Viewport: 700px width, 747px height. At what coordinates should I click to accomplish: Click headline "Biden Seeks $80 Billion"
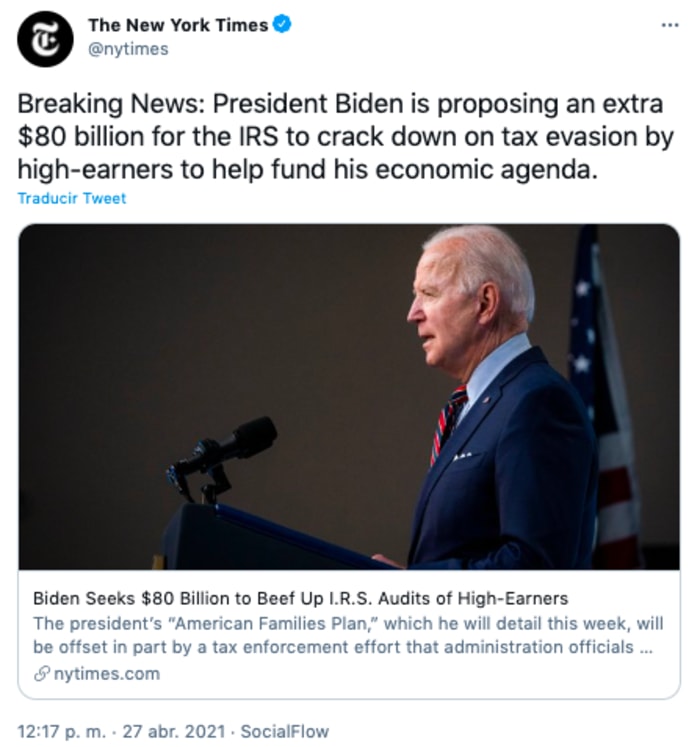[x=300, y=598]
